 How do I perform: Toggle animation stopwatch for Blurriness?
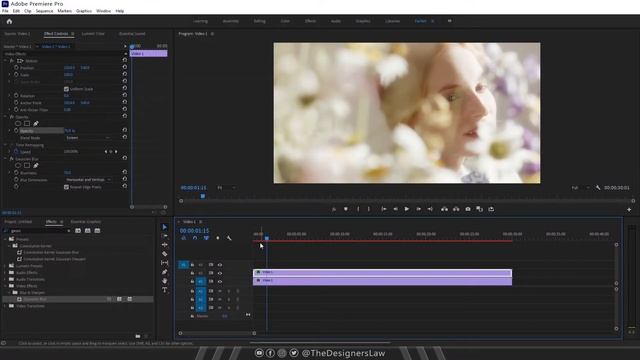[16, 173]
